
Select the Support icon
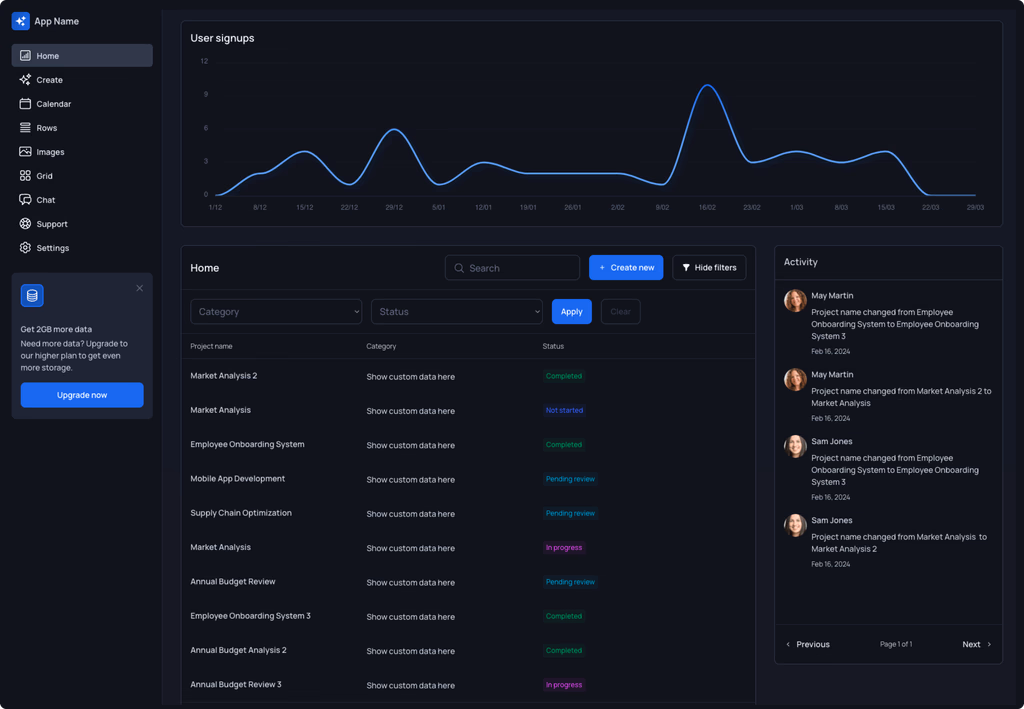click(x=25, y=223)
